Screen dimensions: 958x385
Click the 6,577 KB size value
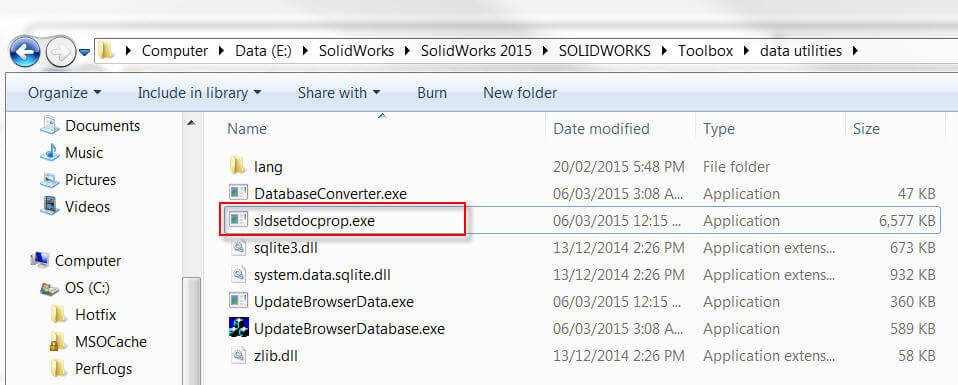coord(907,221)
